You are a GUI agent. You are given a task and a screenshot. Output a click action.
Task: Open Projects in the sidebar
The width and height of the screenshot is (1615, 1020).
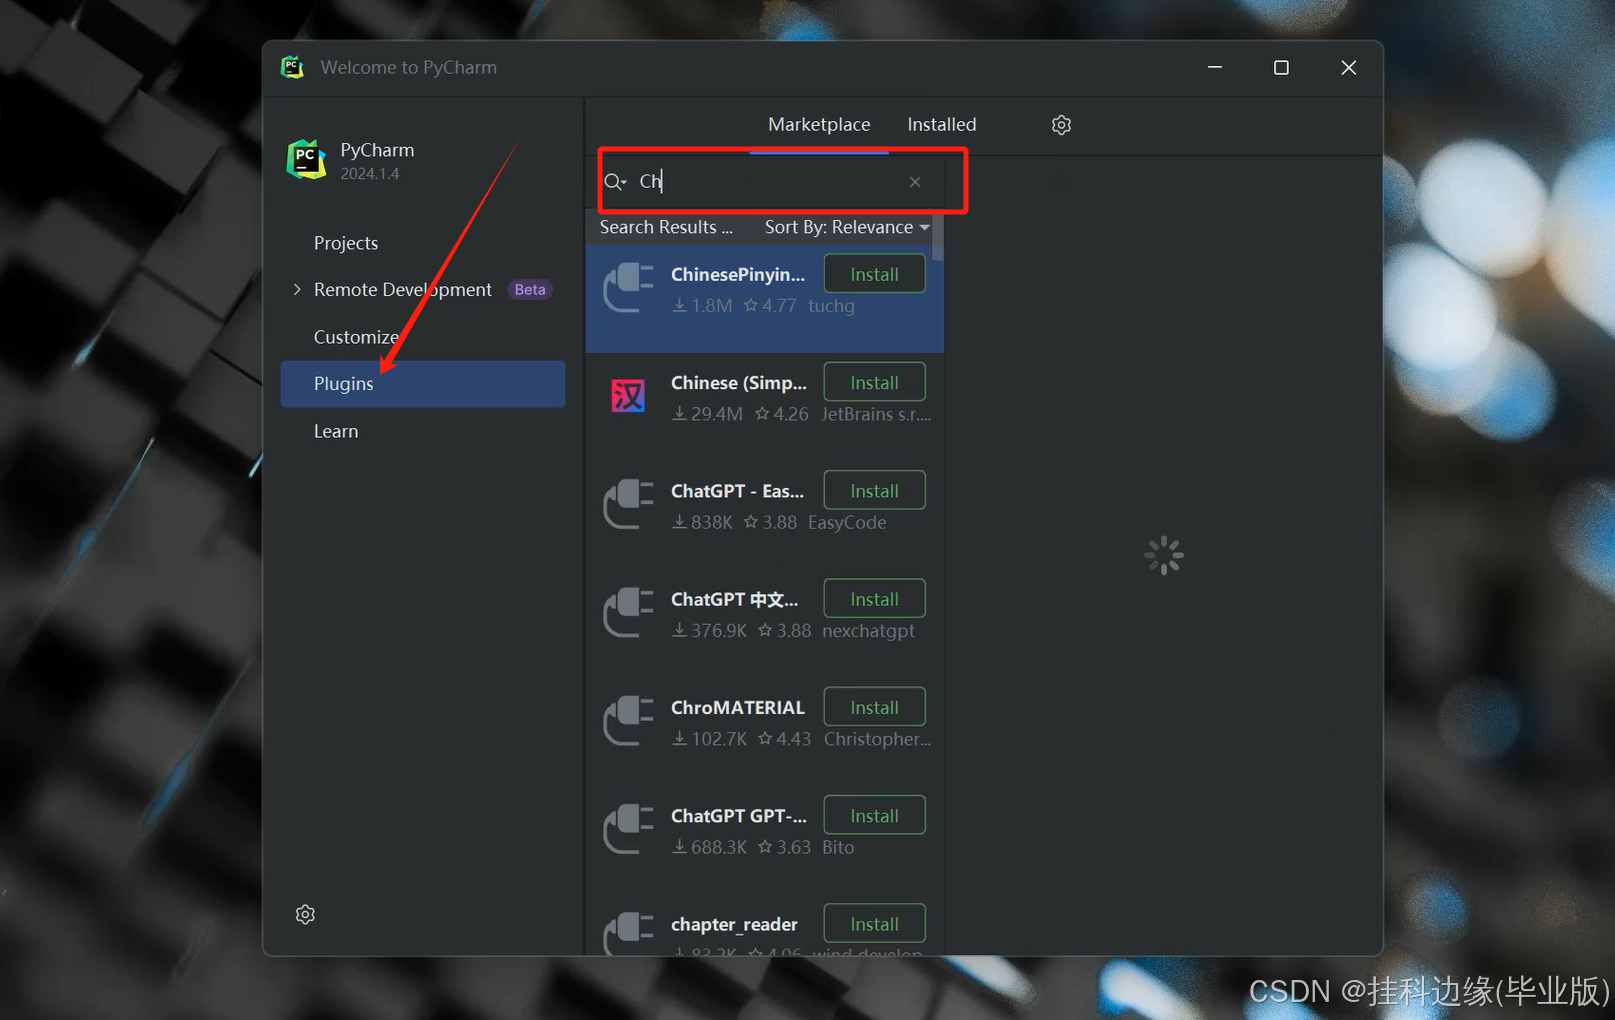click(346, 243)
